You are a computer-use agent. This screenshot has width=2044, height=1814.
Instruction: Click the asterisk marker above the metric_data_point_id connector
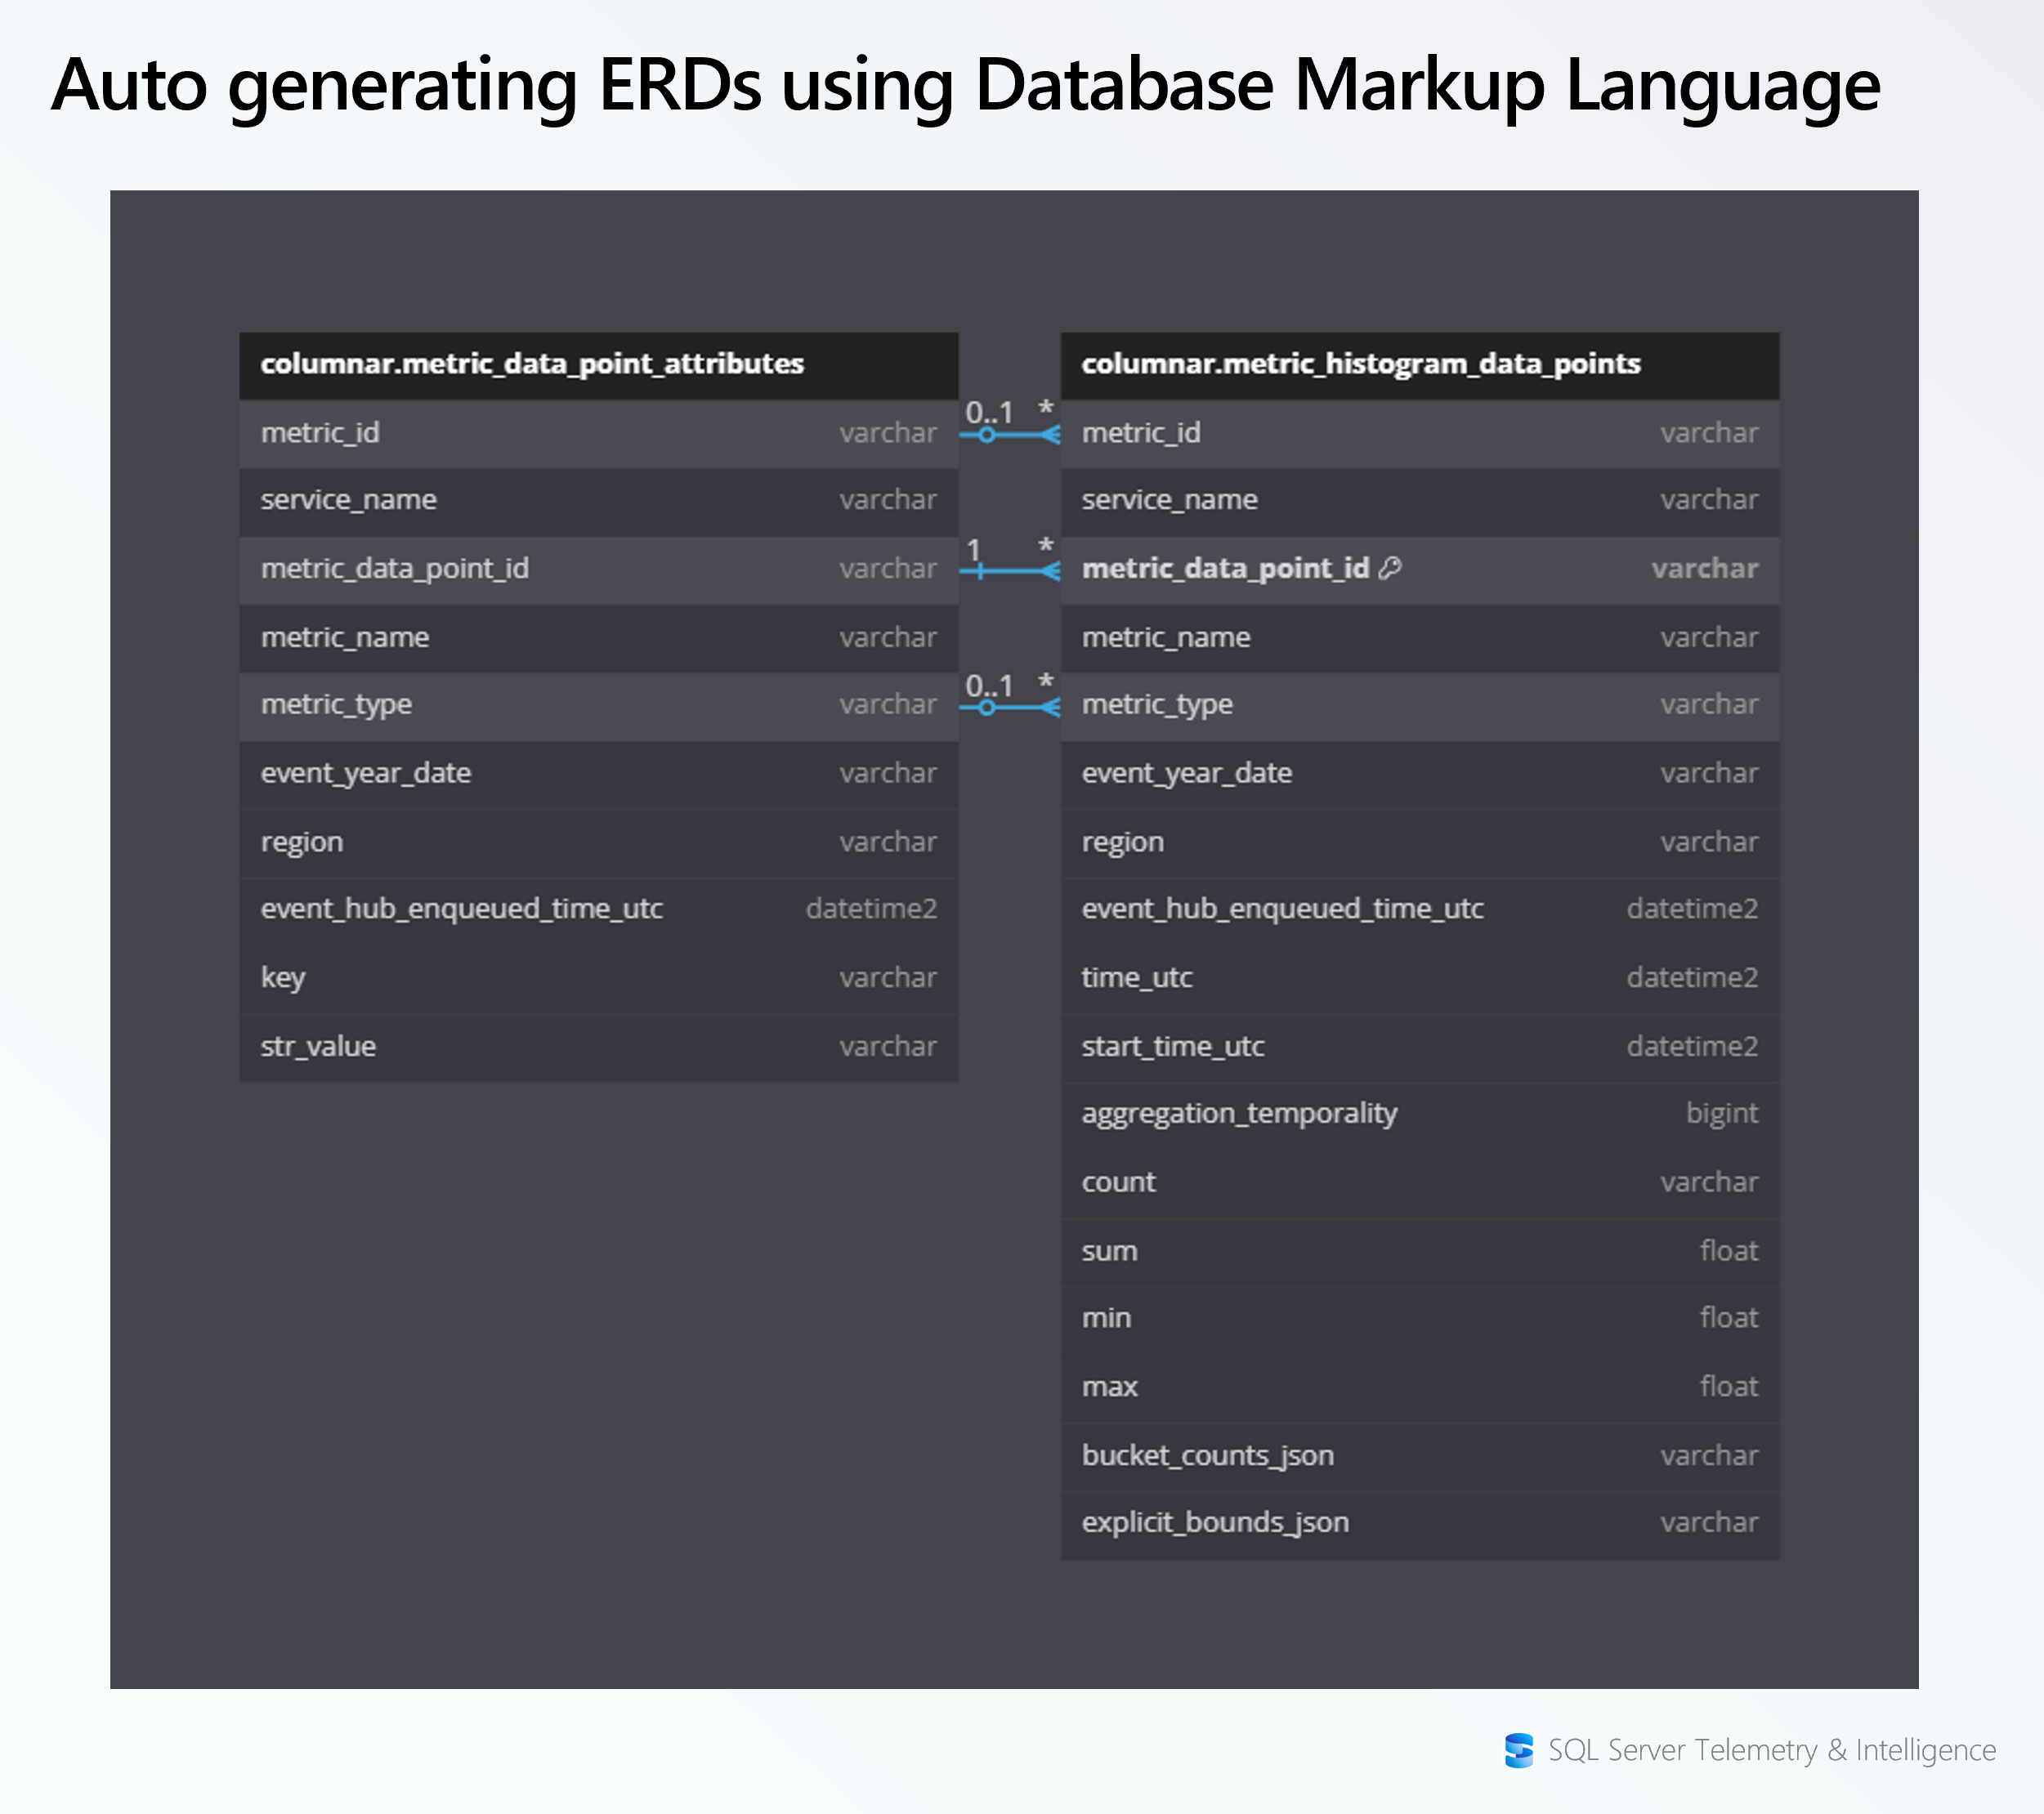1046,547
